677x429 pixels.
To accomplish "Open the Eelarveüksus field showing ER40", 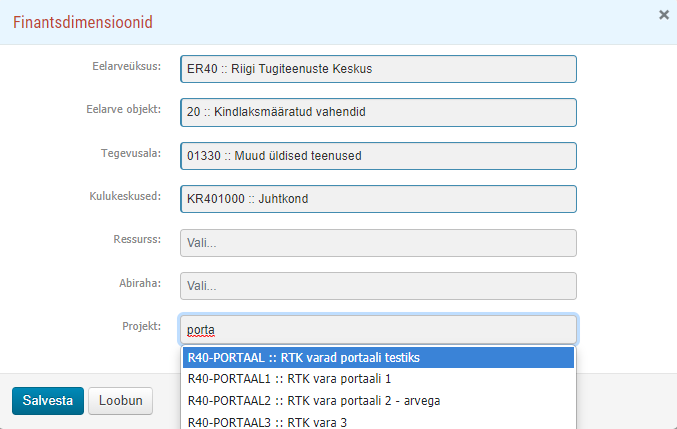I will [378, 69].
